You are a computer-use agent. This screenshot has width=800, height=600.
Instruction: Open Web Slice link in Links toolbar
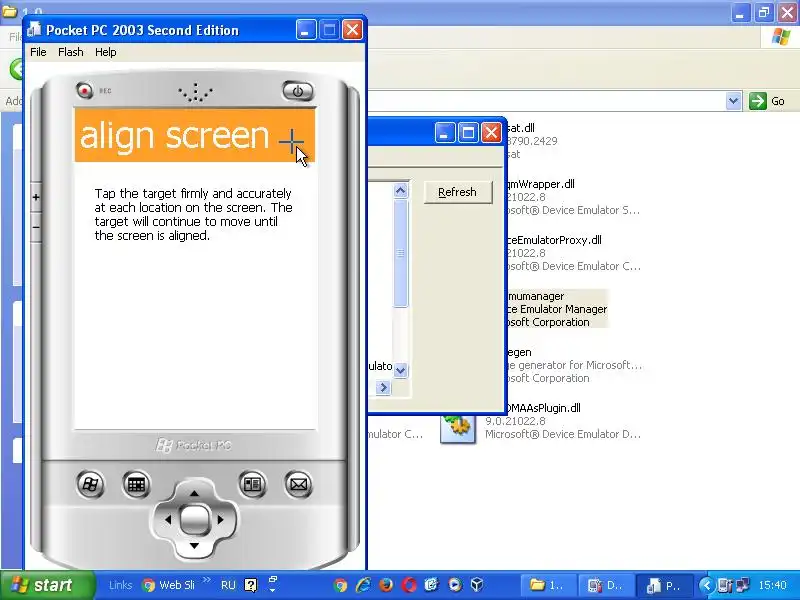[x=169, y=585]
